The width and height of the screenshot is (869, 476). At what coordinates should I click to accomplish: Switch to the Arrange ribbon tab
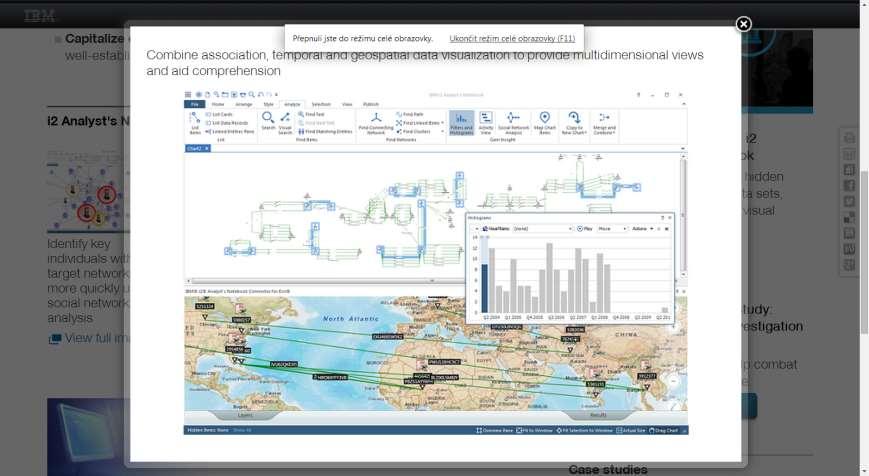[244, 104]
